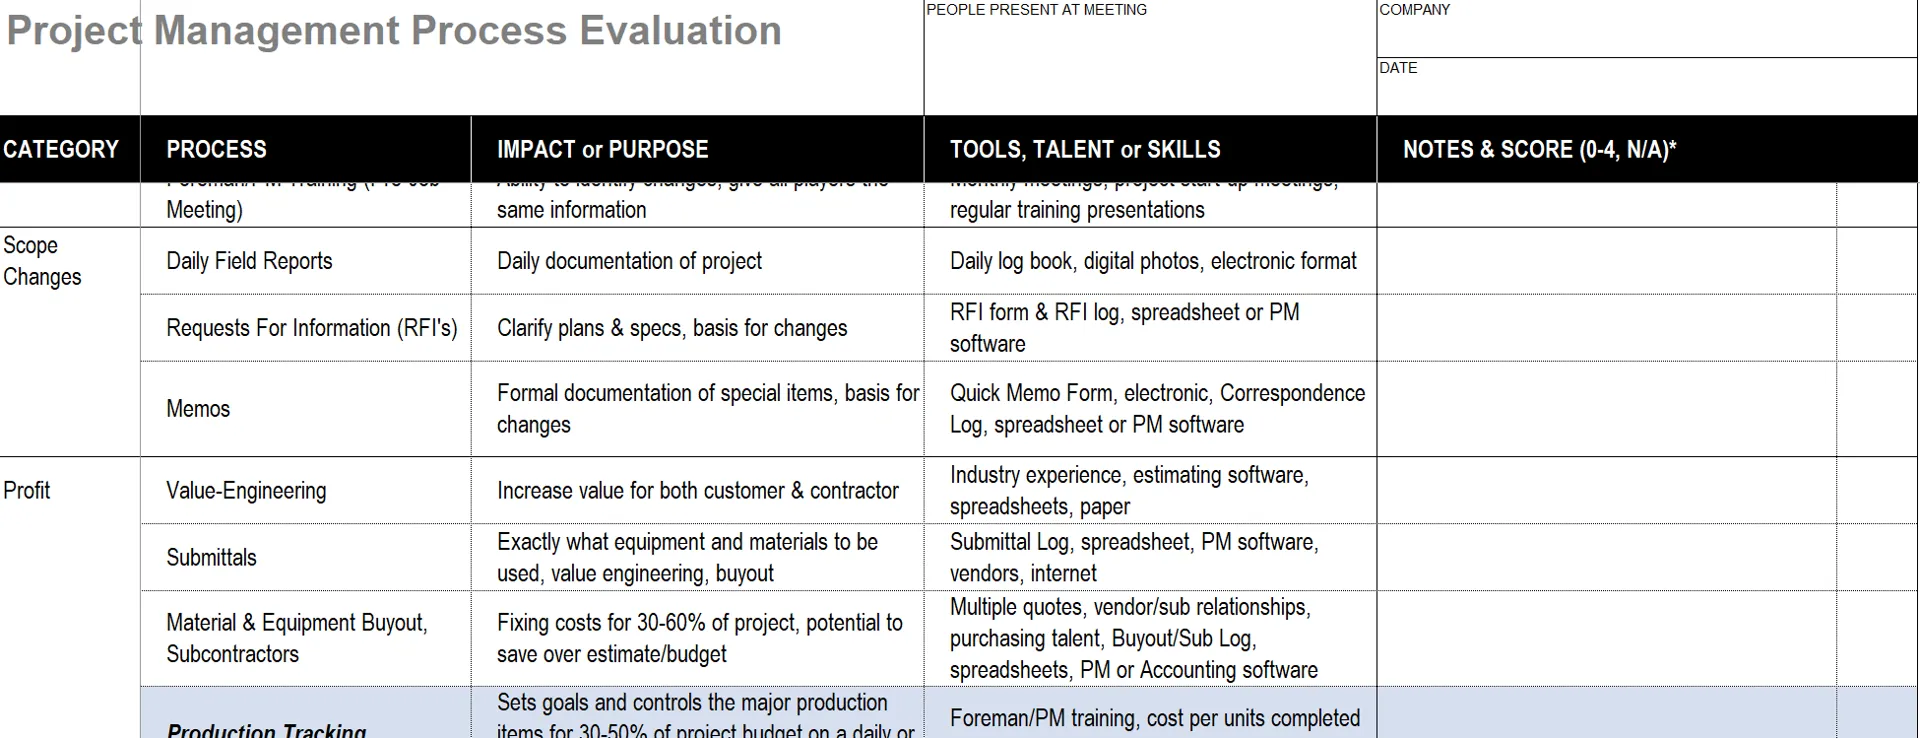Image resolution: width=1920 pixels, height=738 pixels.
Task: Select the TOOLS, TALENT or SKILLS header
Action: click(x=1085, y=149)
